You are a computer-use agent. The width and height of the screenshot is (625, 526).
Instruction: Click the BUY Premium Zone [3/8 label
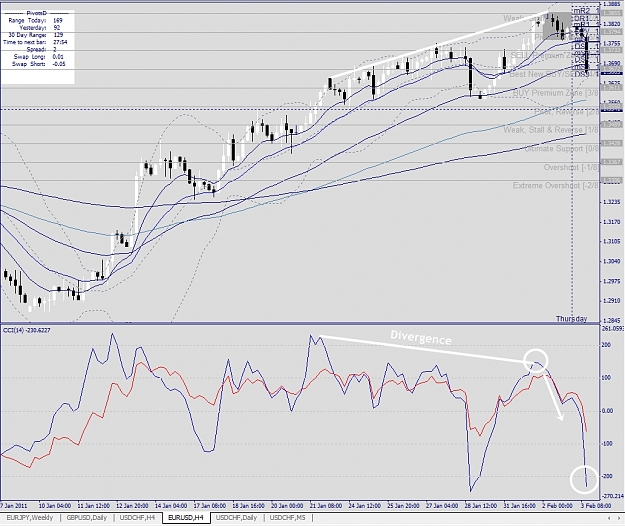tap(556, 93)
